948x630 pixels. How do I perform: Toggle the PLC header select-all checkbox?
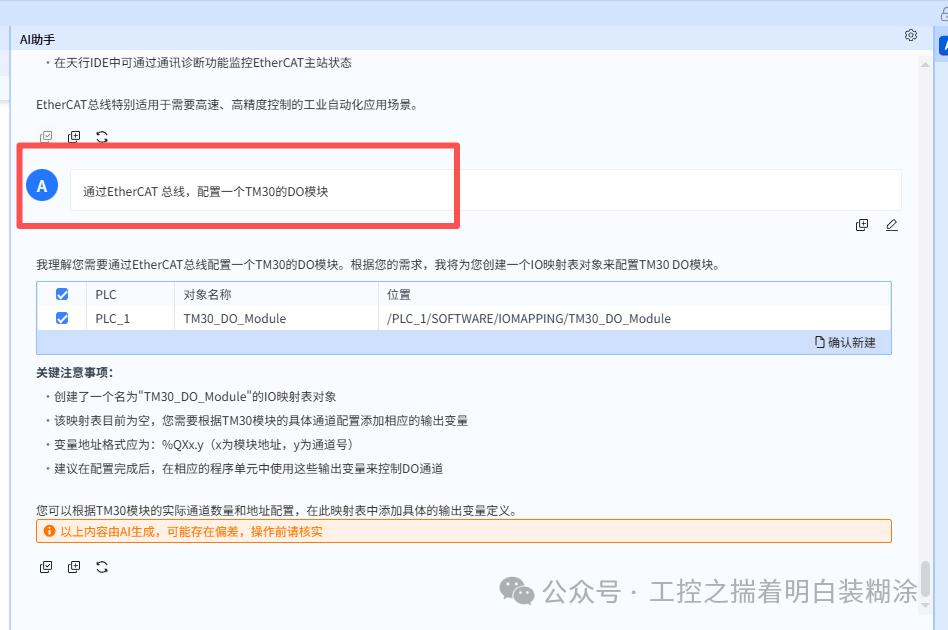62,294
